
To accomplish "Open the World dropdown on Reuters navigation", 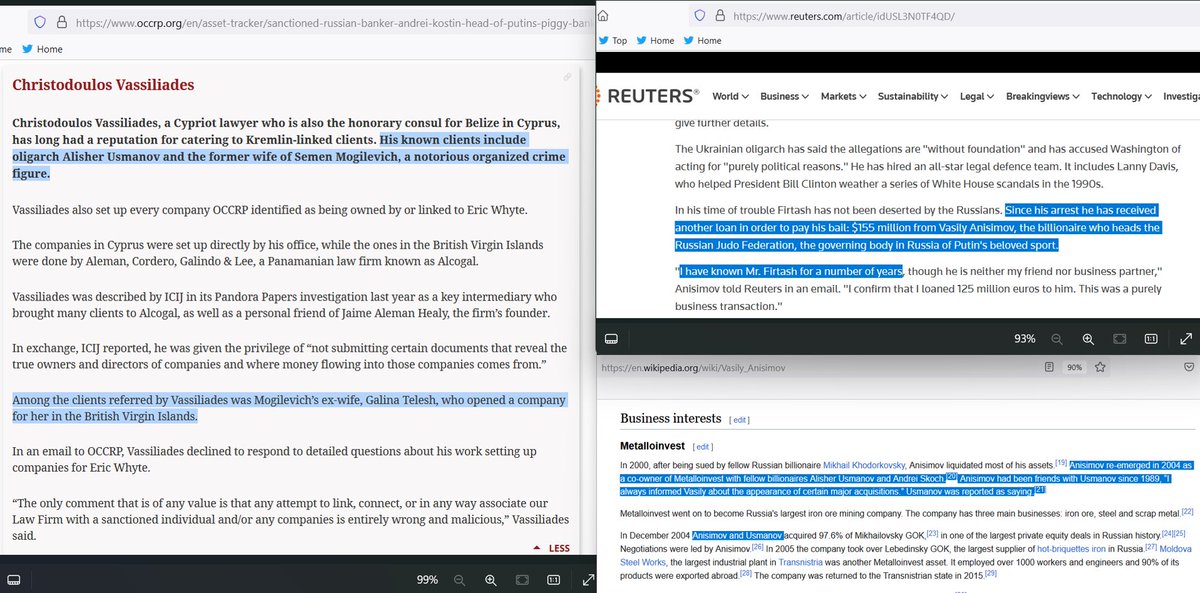I will click(x=730, y=96).
